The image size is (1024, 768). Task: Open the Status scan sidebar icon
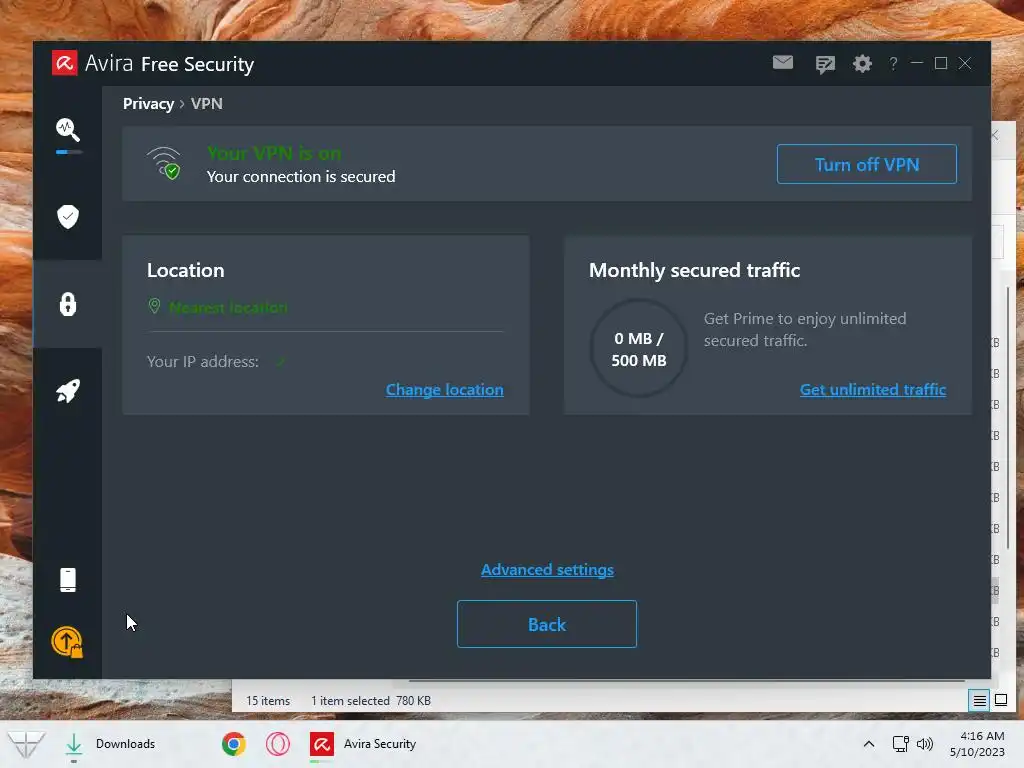[x=68, y=130]
